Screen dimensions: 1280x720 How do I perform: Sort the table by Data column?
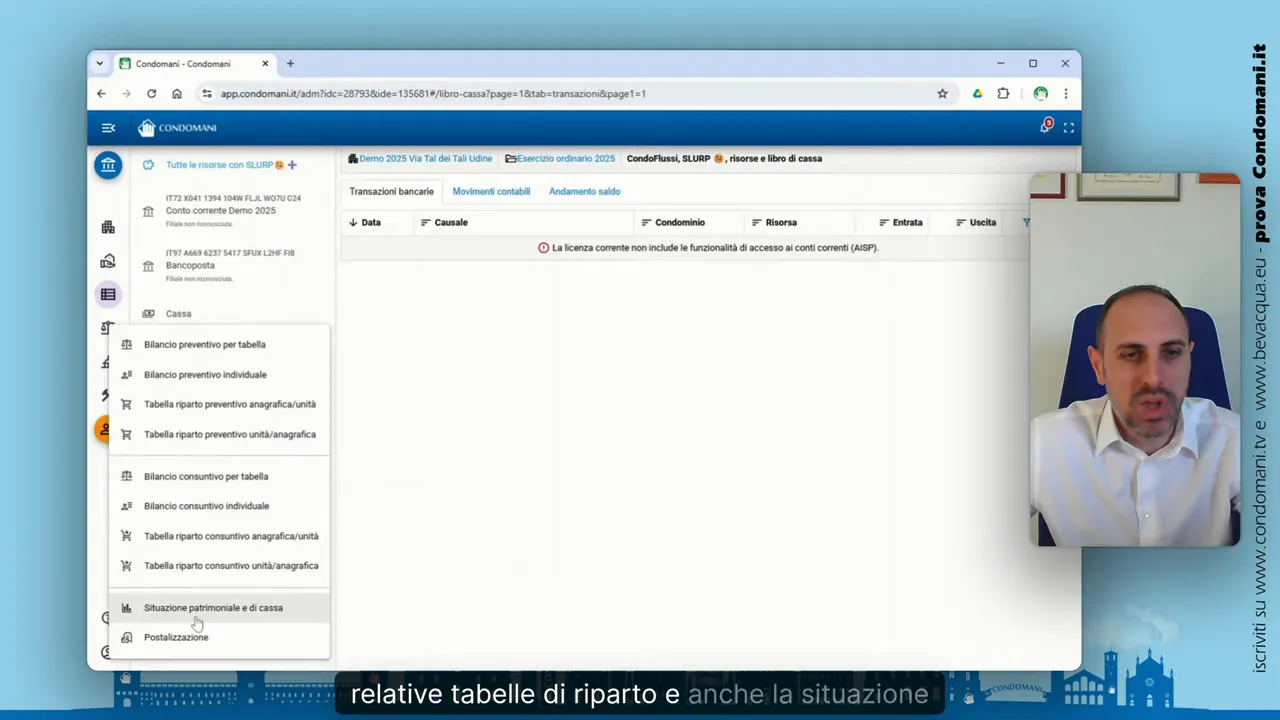365,222
